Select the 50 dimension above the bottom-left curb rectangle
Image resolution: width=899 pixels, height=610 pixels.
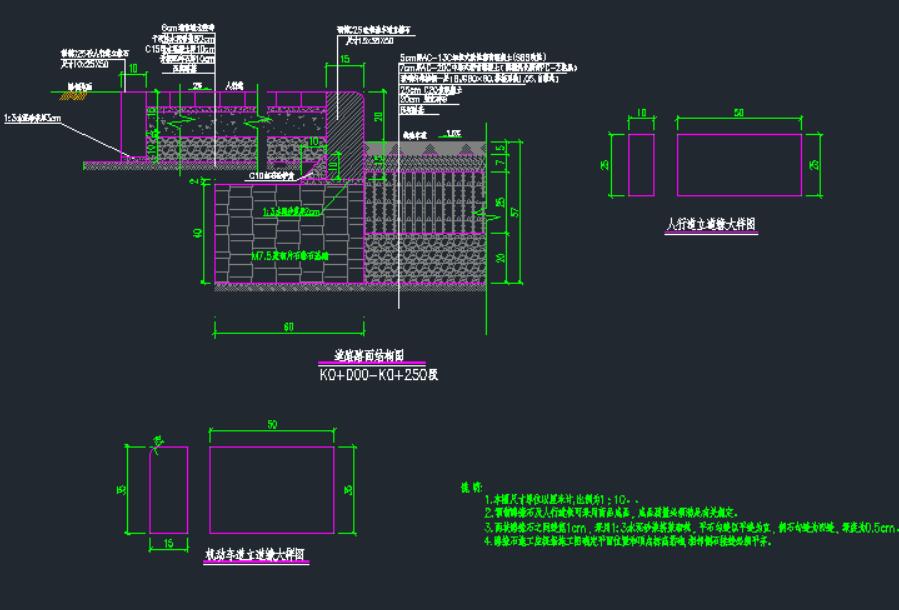point(271,427)
